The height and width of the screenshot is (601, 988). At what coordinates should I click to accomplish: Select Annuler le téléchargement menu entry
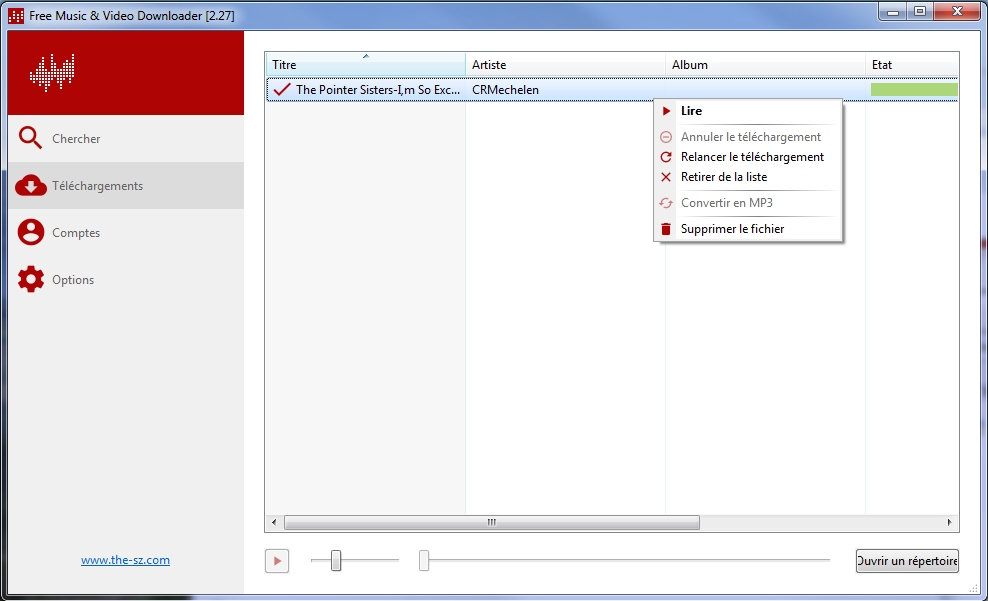click(748, 137)
